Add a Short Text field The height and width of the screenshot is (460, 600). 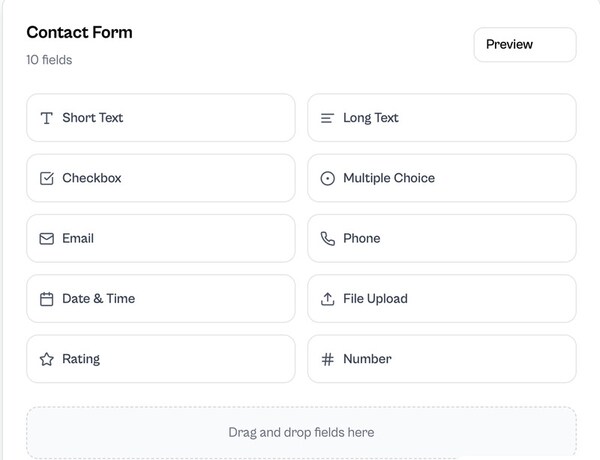click(x=160, y=118)
